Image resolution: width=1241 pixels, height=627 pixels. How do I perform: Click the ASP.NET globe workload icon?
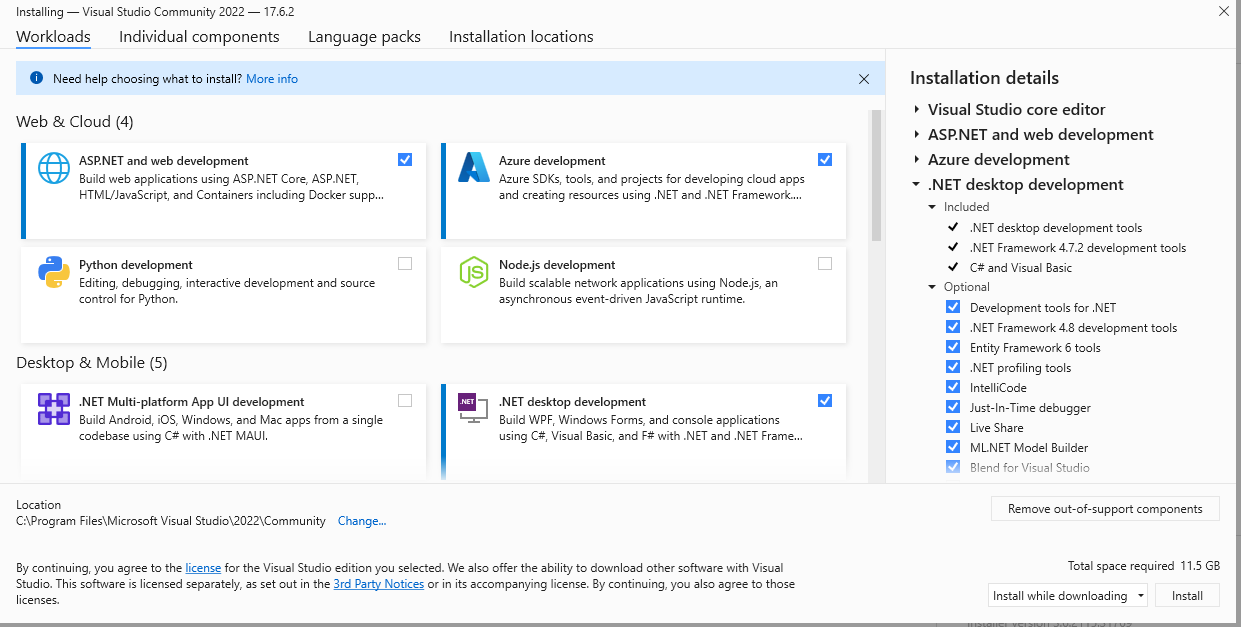point(54,167)
